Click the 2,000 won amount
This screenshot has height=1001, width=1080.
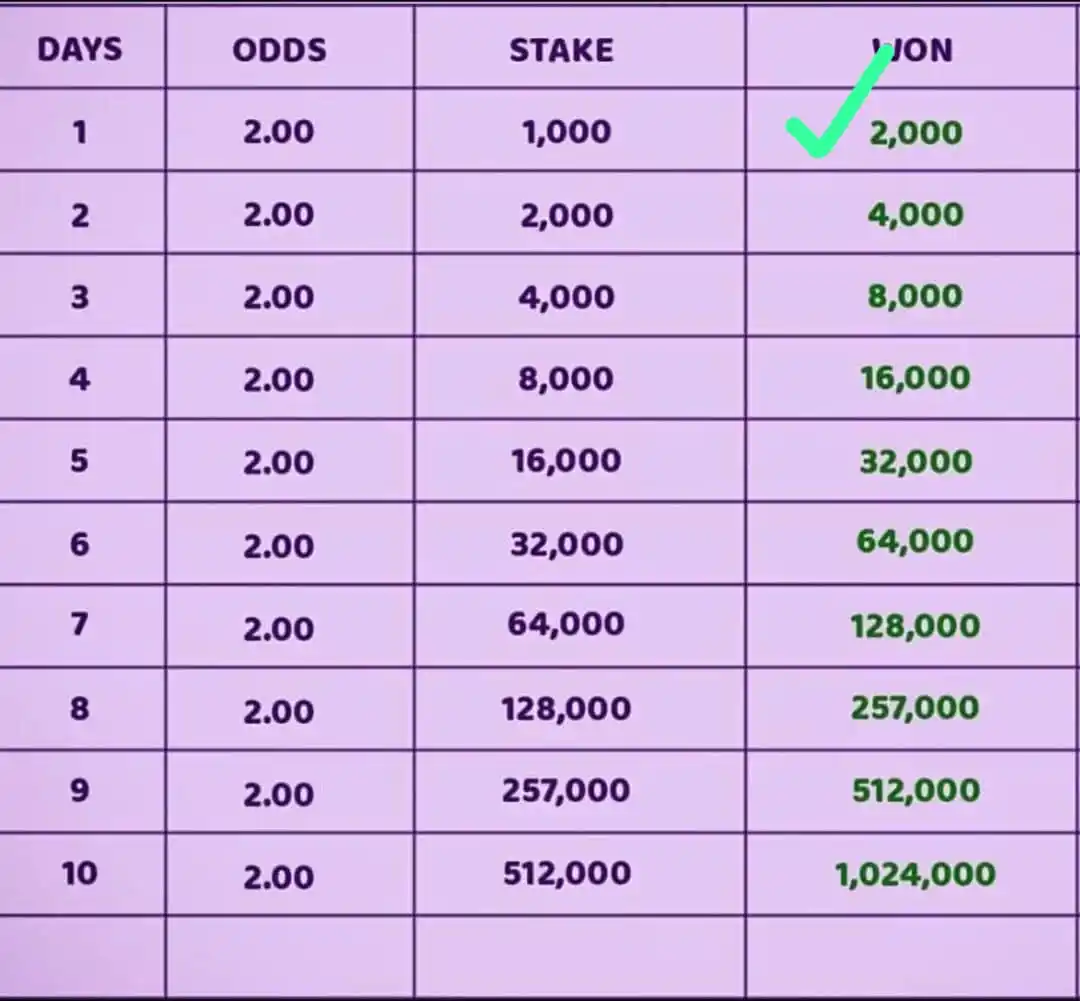pos(916,132)
